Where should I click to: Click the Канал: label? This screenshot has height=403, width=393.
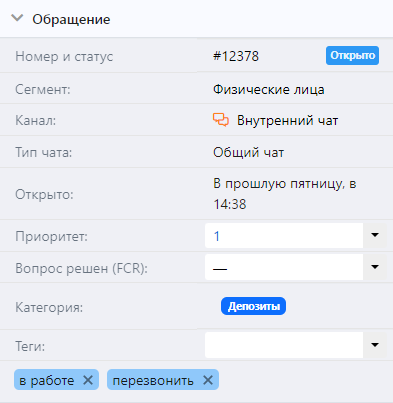point(36,121)
